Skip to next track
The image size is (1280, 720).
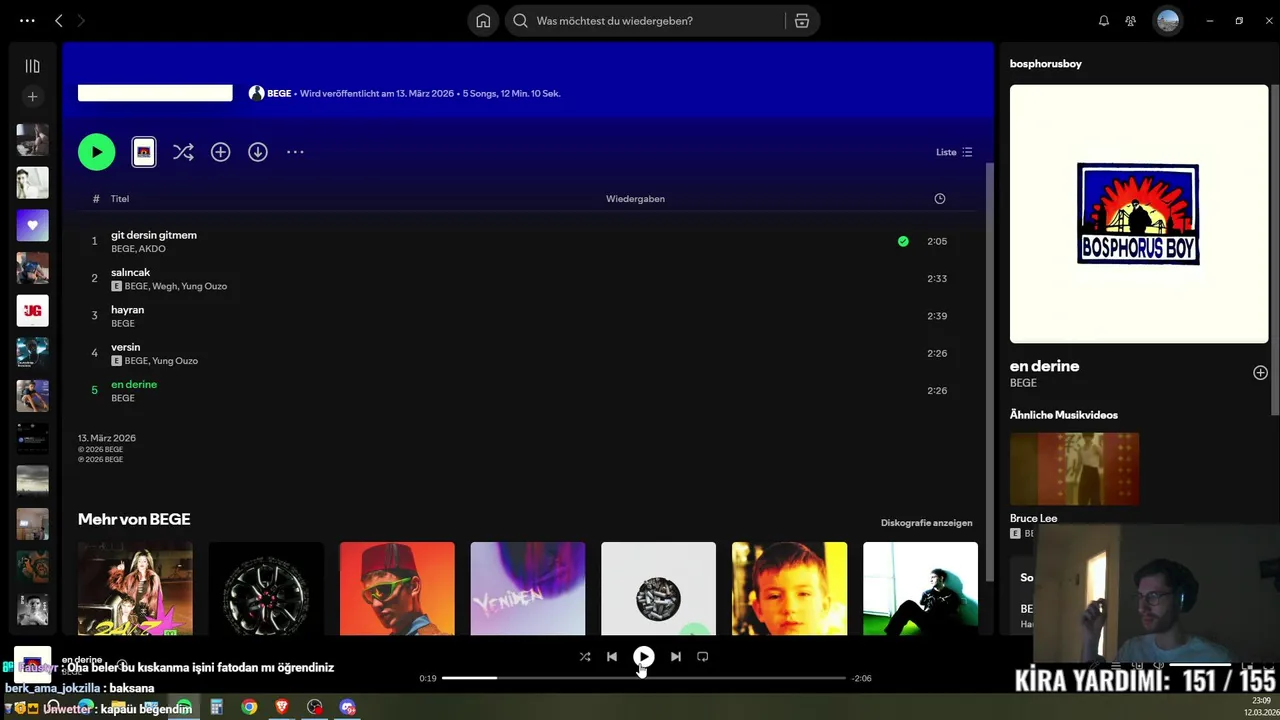pyautogui.click(x=675, y=657)
